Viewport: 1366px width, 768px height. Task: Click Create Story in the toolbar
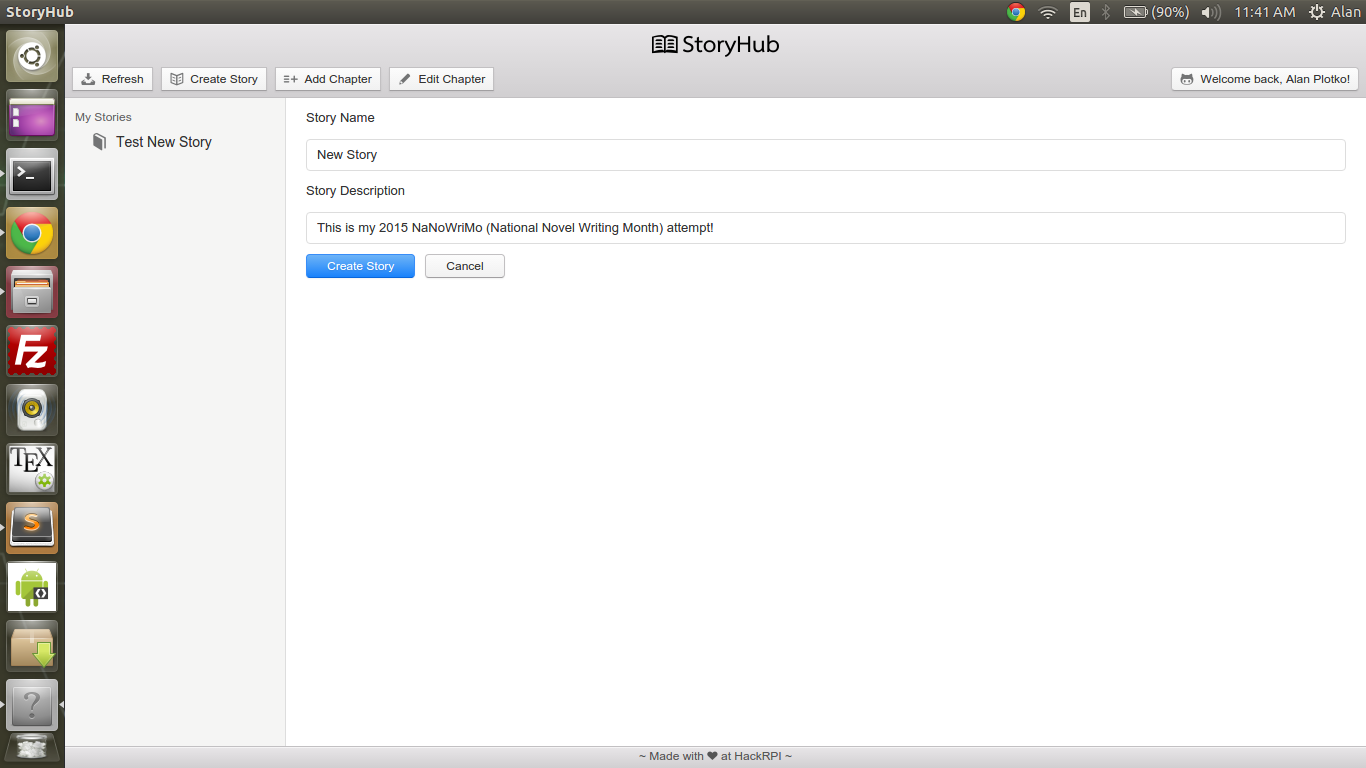(x=213, y=79)
